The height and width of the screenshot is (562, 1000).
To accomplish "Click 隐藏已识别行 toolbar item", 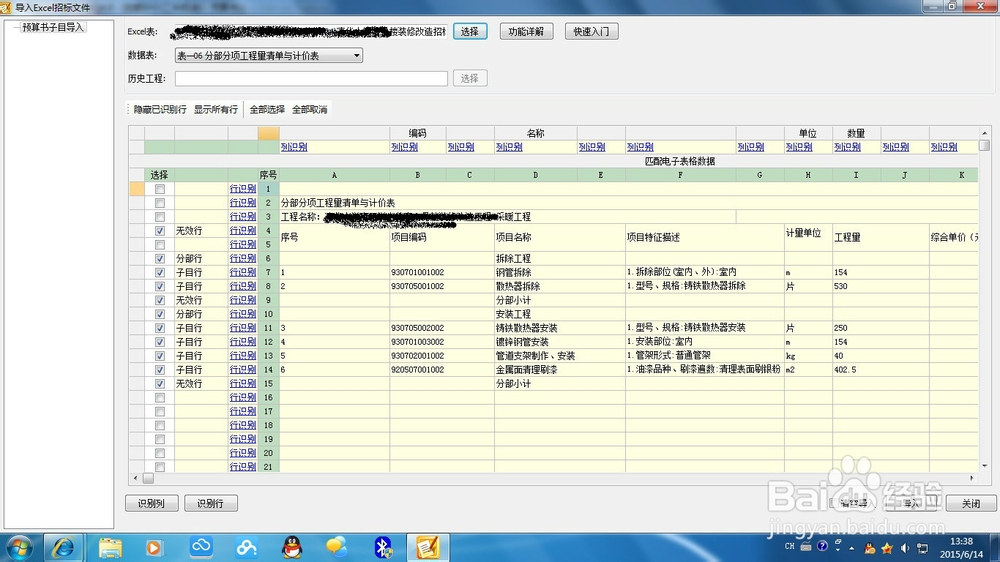I will pyautogui.click(x=159, y=110).
